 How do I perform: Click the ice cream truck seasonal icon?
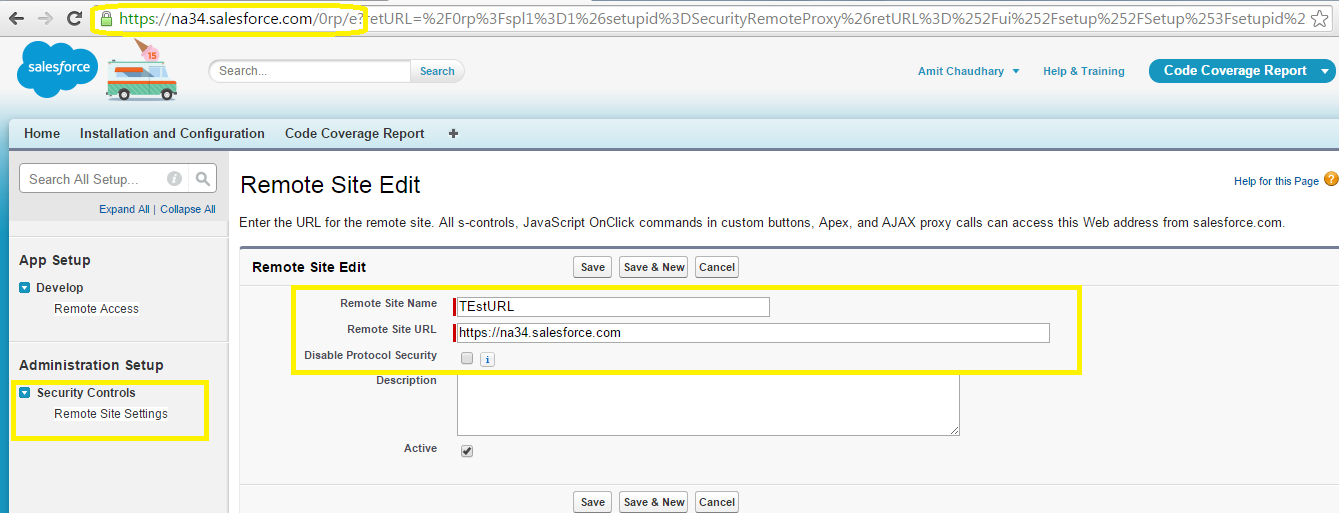[142, 71]
